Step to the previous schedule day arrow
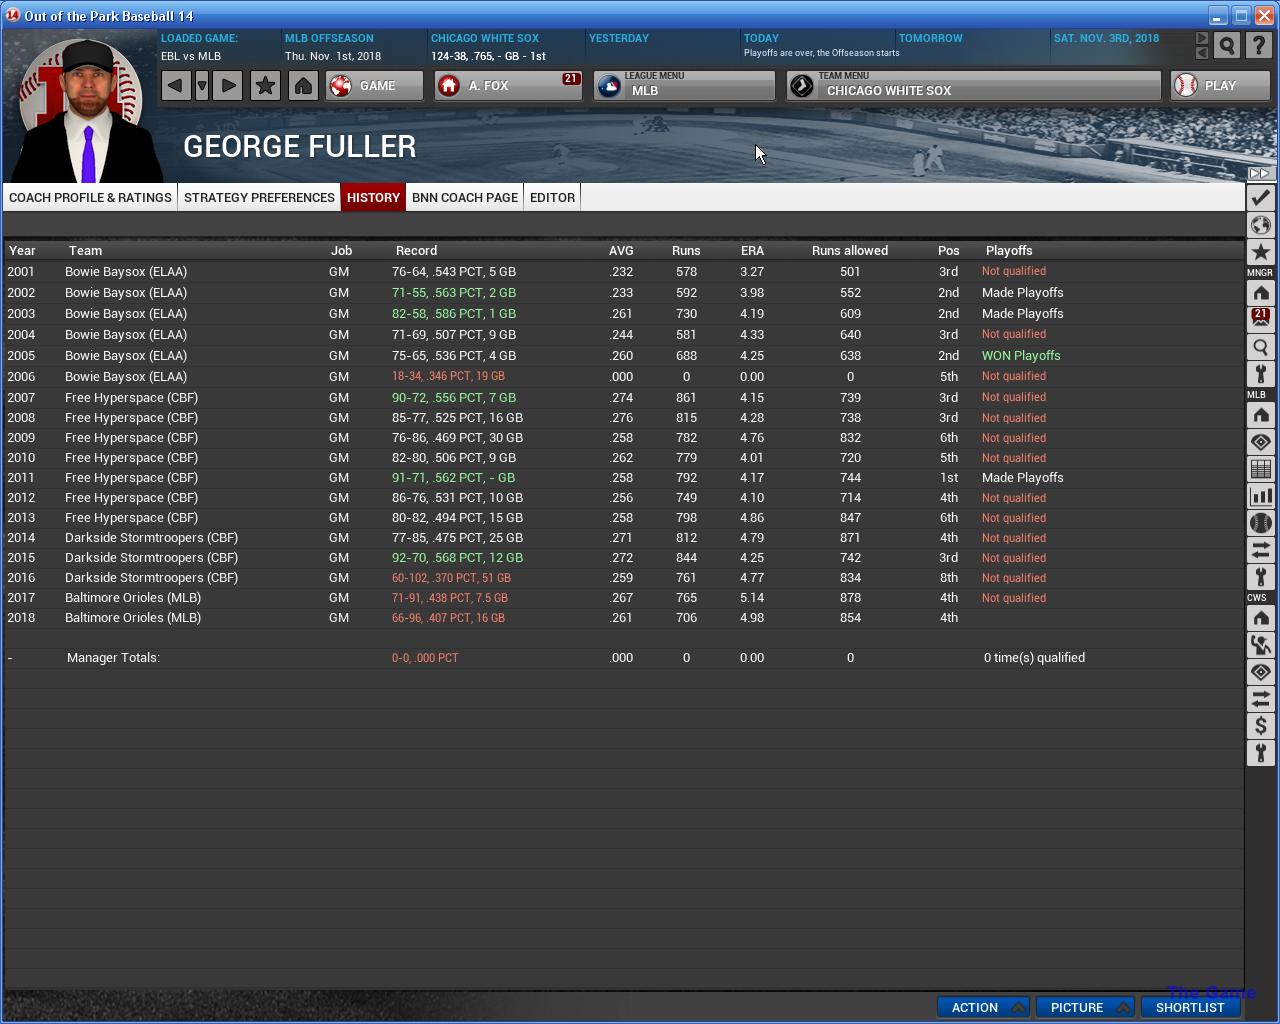The height and width of the screenshot is (1024, 1280). pyautogui.click(x=1202, y=53)
